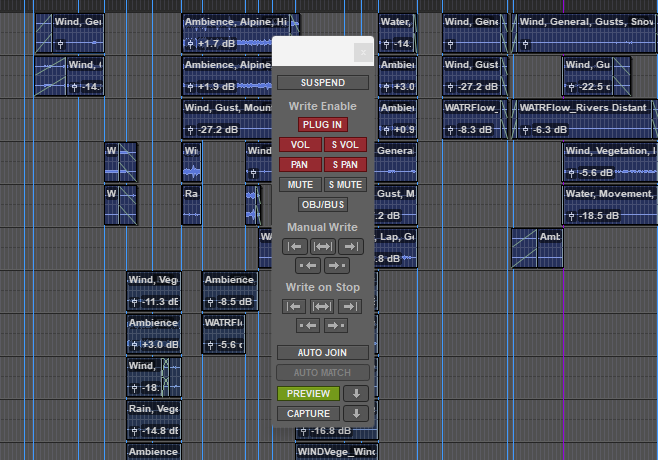658x460 pixels.
Task: Enable Write to All under Write on Stop
Action: 322,306
